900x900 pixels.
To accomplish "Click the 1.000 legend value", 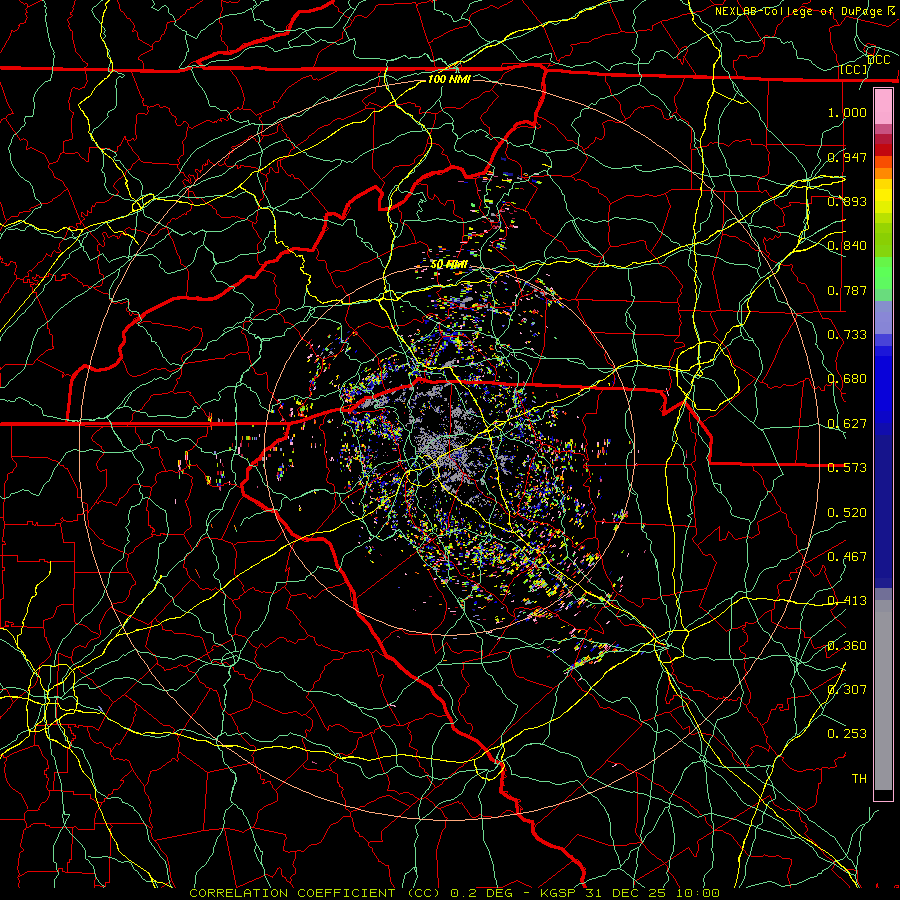I will (847, 112).
